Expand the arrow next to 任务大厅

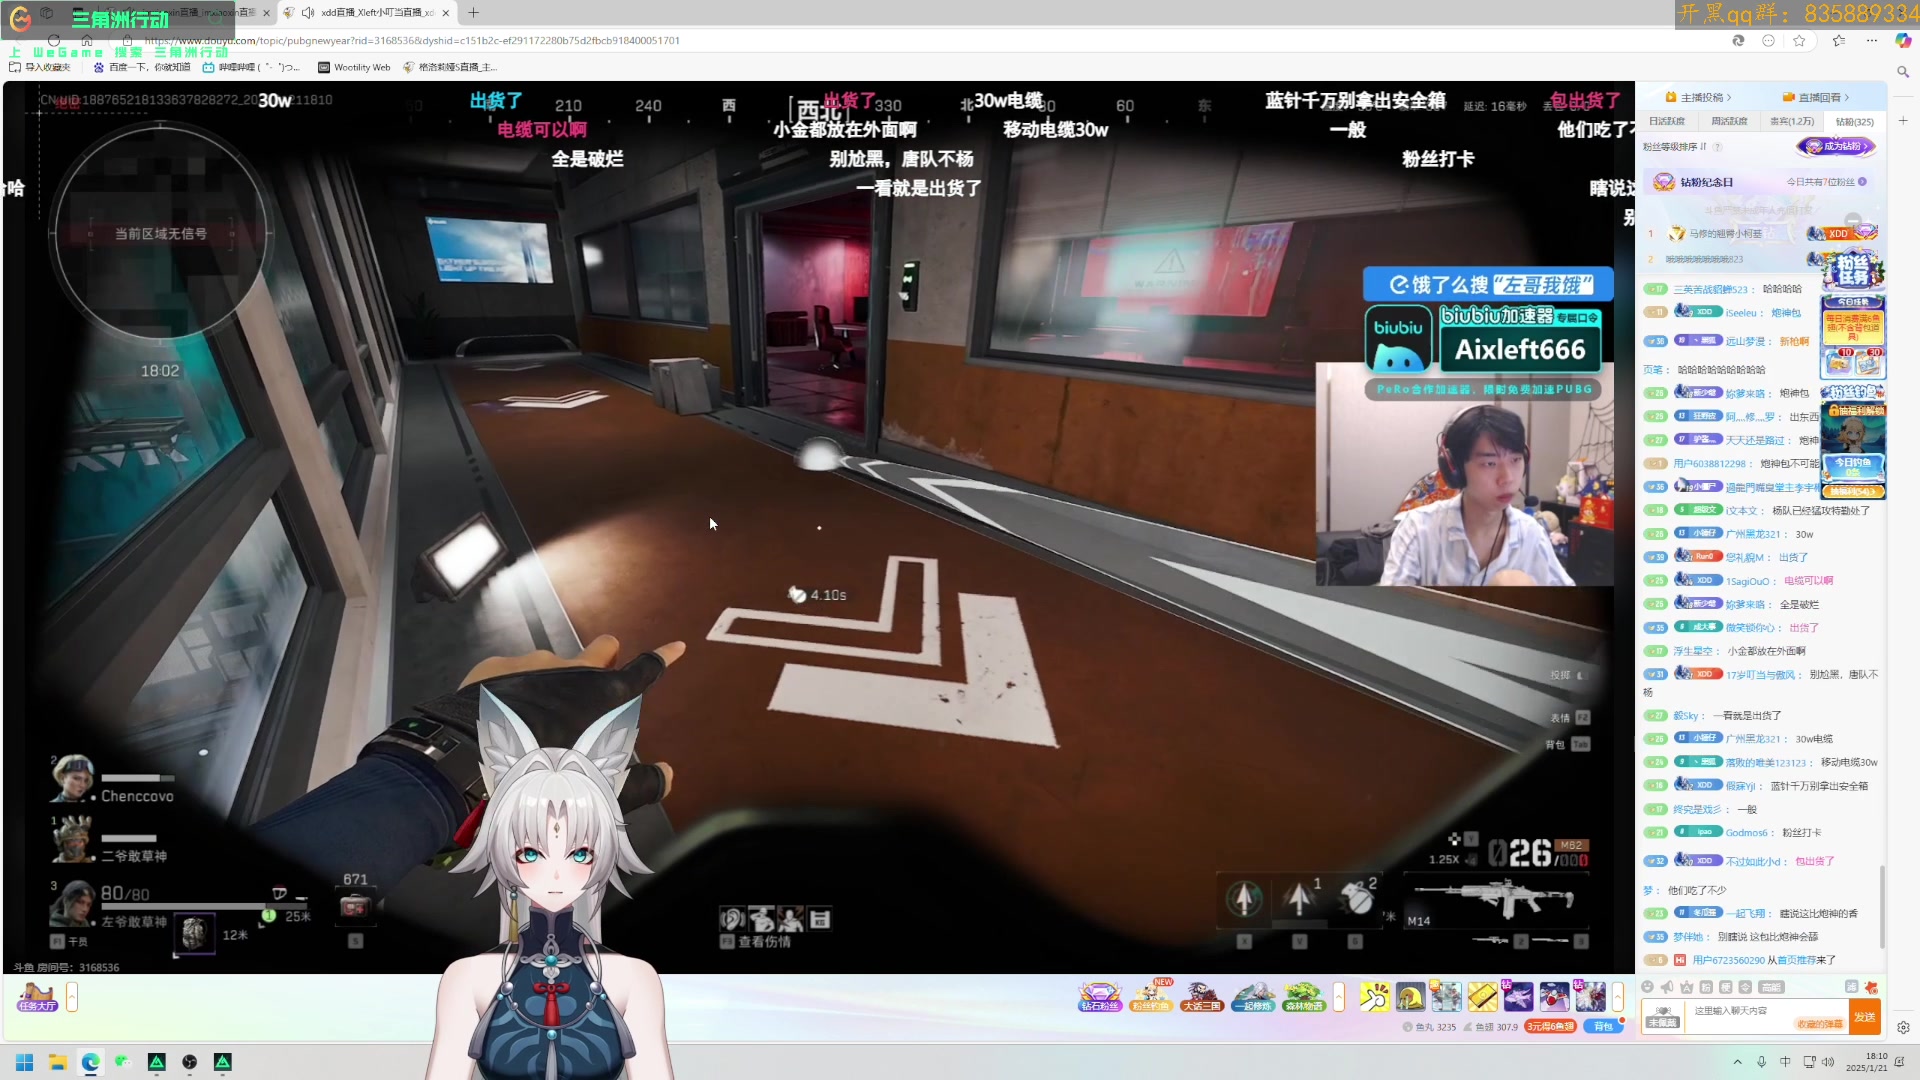(x=72, y=996)
